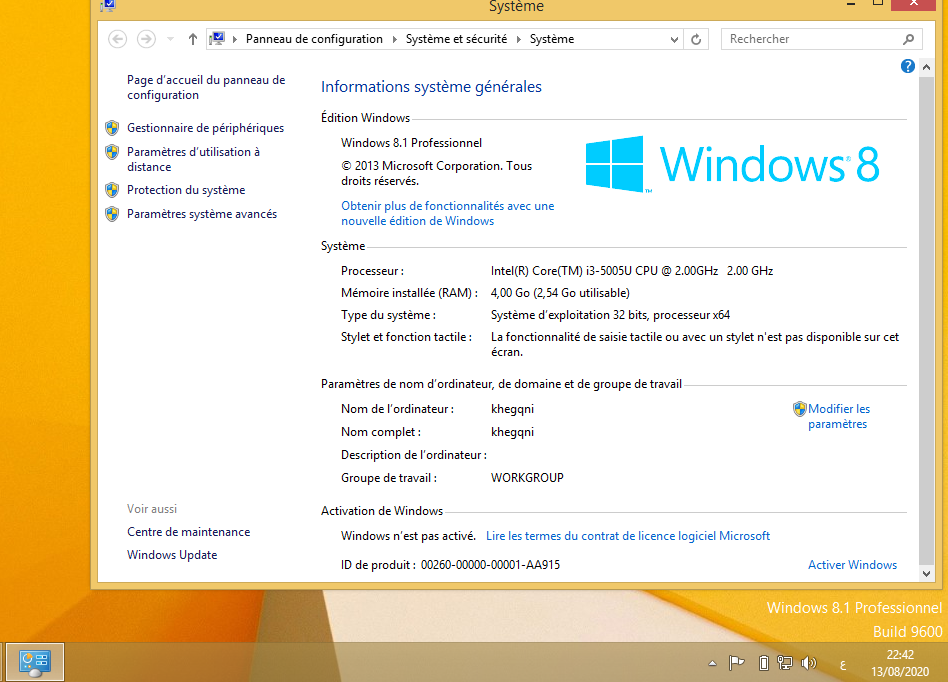Open Protection du système link
The image size is (948, 682).
click(x=186, y=190)
